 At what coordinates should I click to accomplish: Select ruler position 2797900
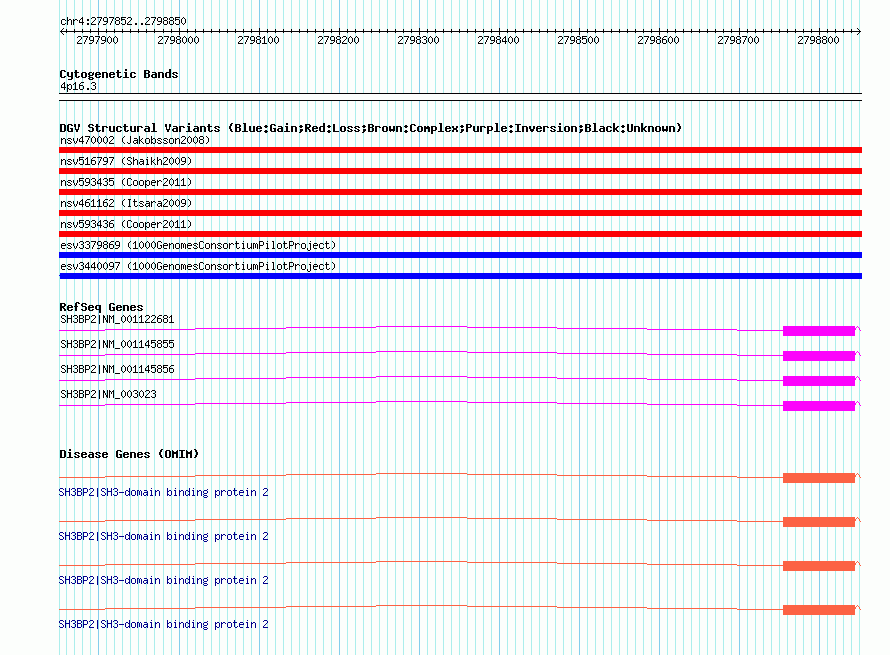coord(97,40)
